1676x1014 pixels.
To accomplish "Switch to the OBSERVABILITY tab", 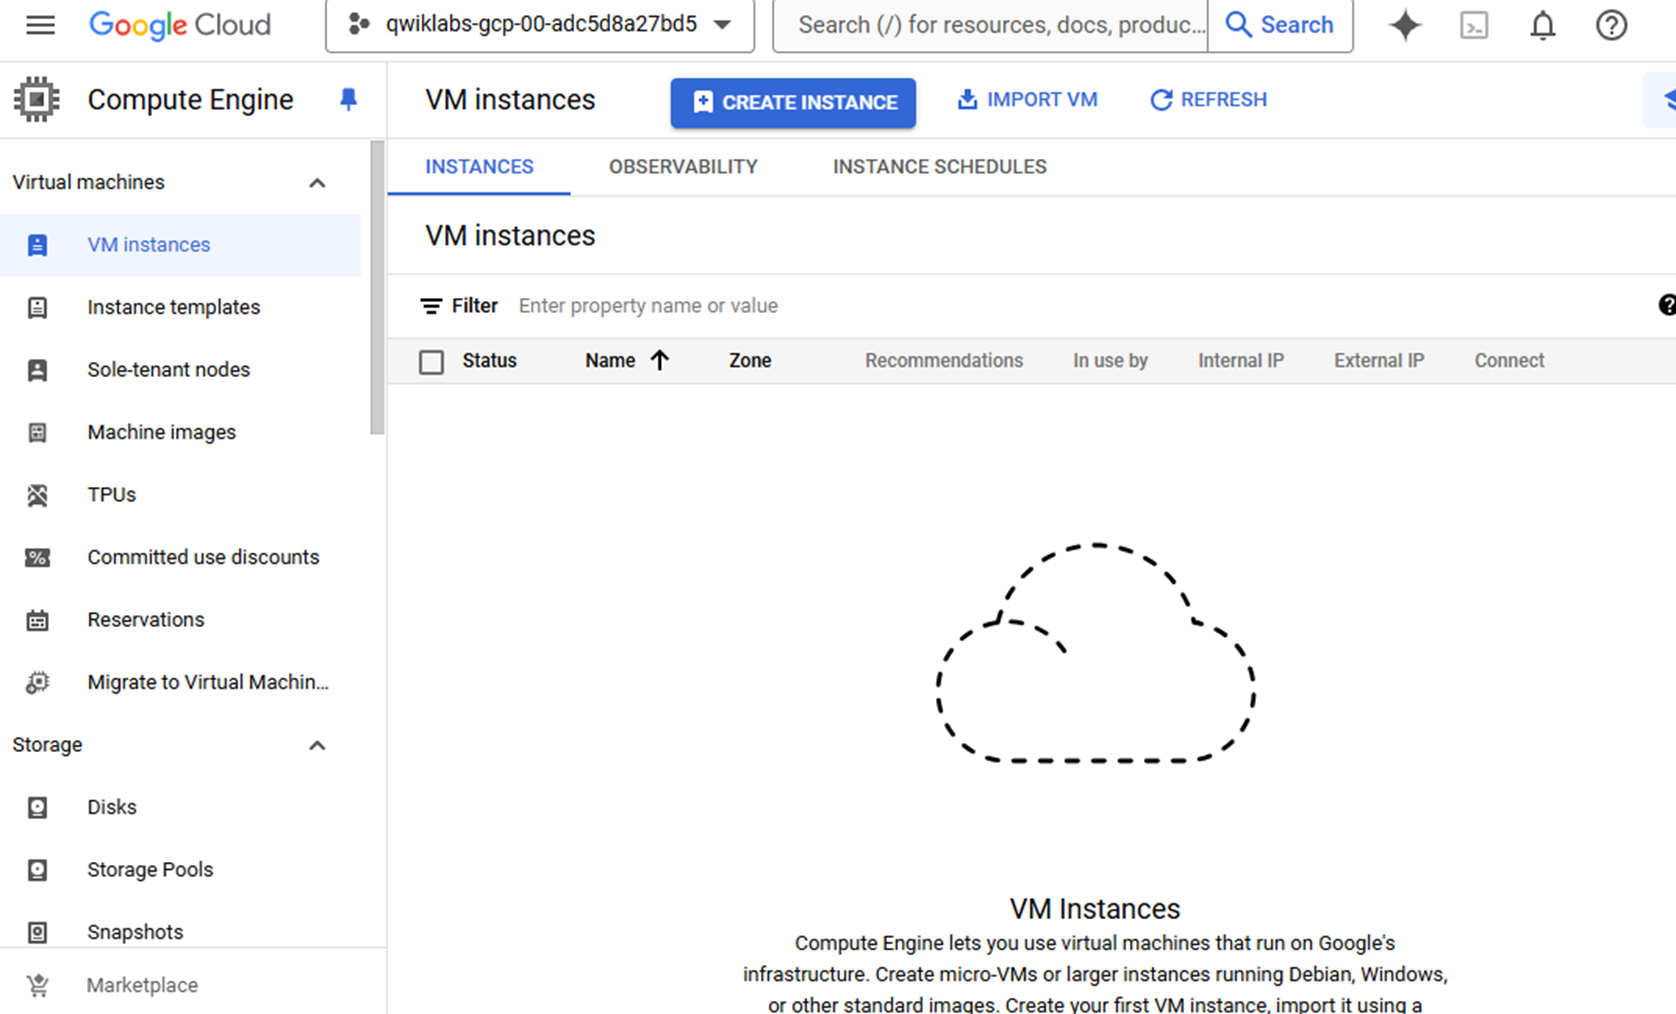I will (x=683, y=167).
